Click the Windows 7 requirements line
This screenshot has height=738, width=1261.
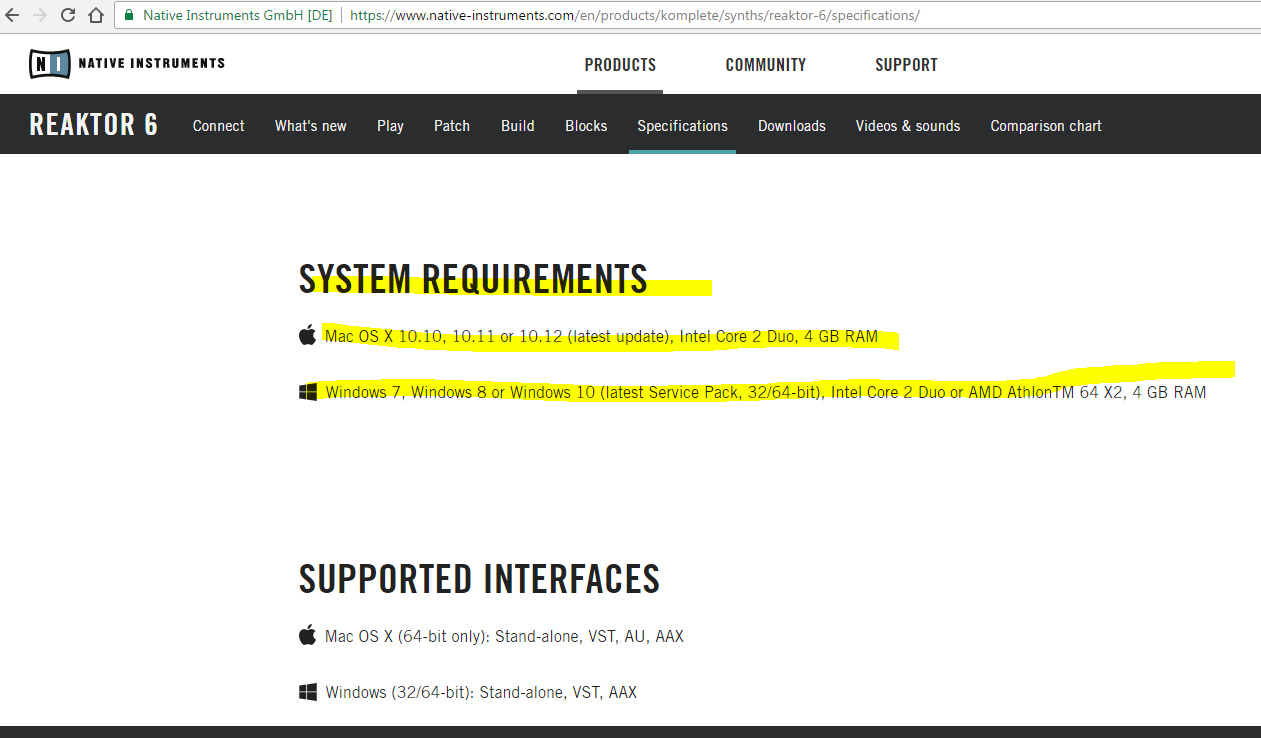[766, 392]
